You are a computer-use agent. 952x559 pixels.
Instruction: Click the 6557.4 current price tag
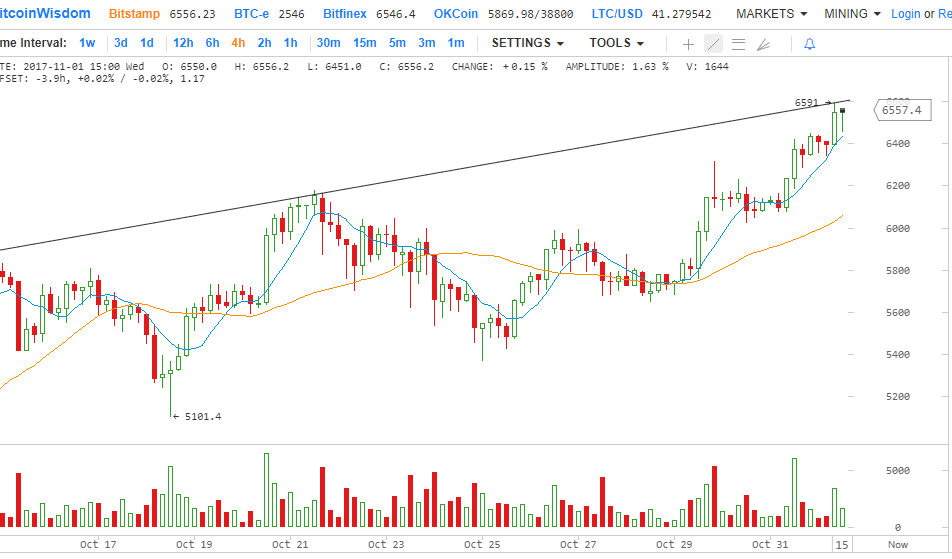coord(902,110)
